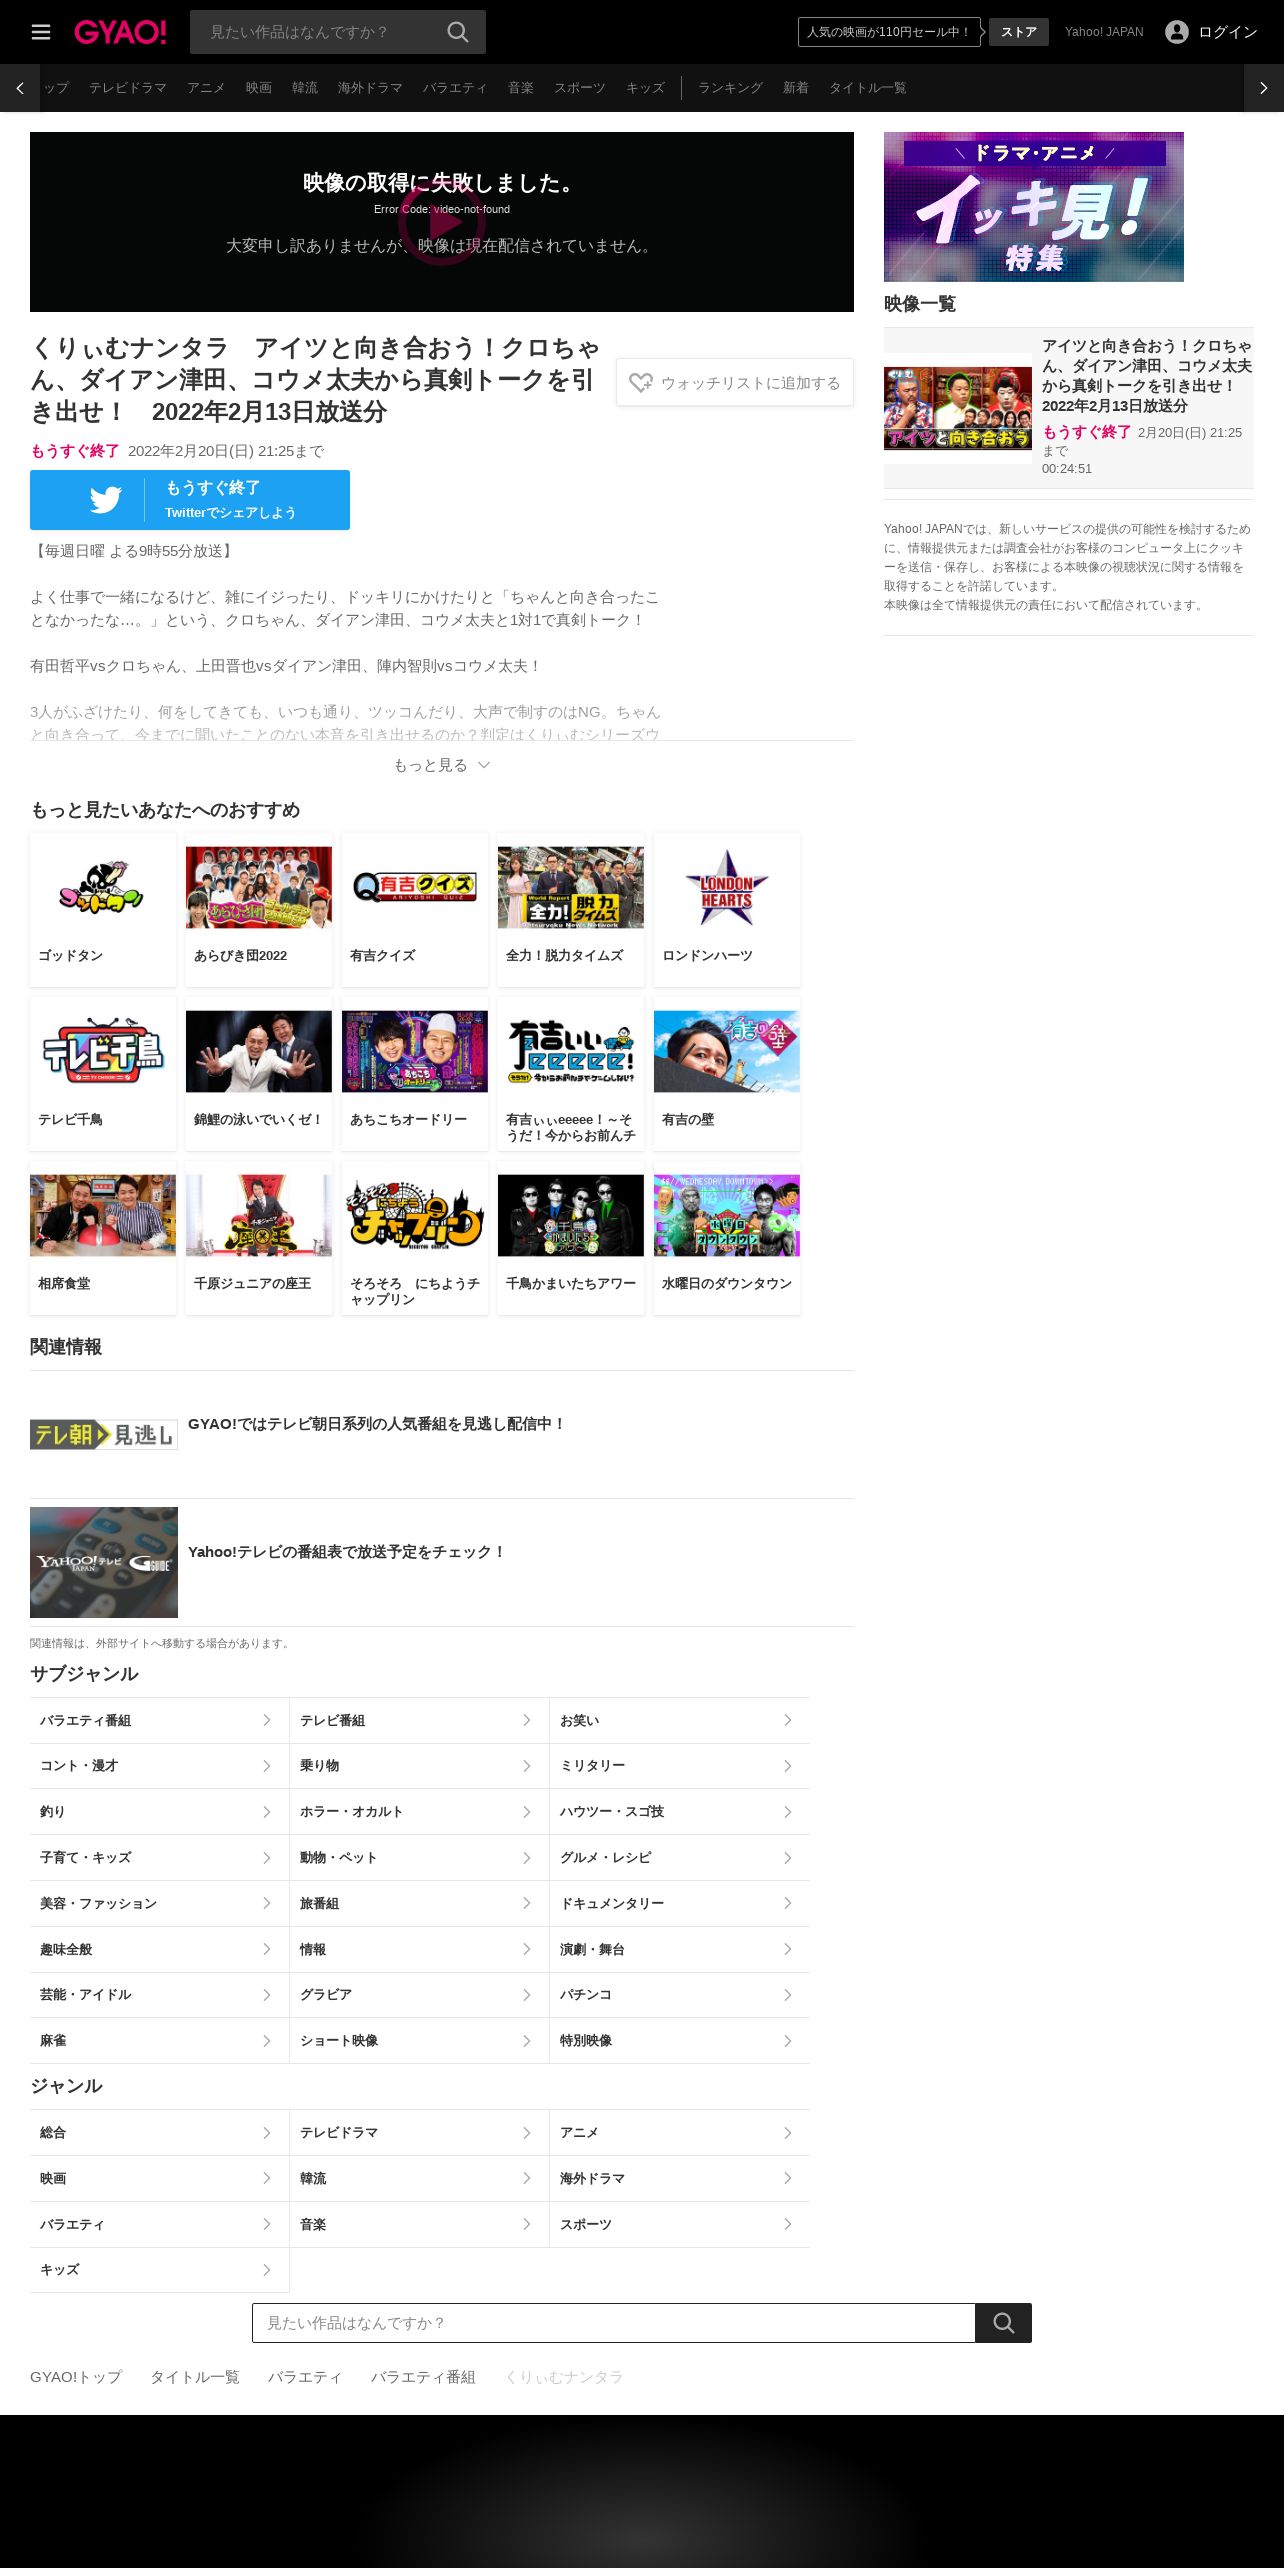The image size is (1284, 2568).
Task: Click the Yahoo!テレビ Gガイド image
Action: 104,1562
